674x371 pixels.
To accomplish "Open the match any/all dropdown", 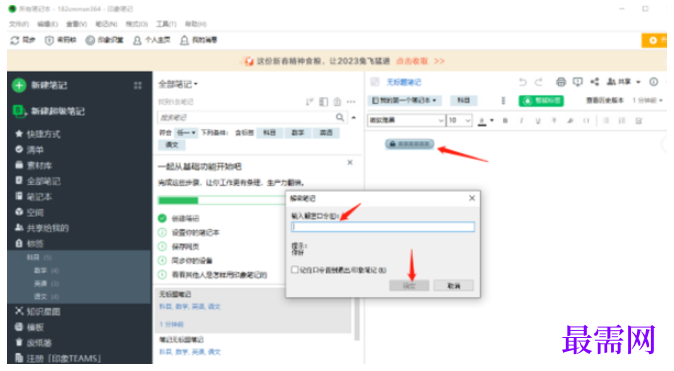I will pyautogui.click(x=186, y=133).
